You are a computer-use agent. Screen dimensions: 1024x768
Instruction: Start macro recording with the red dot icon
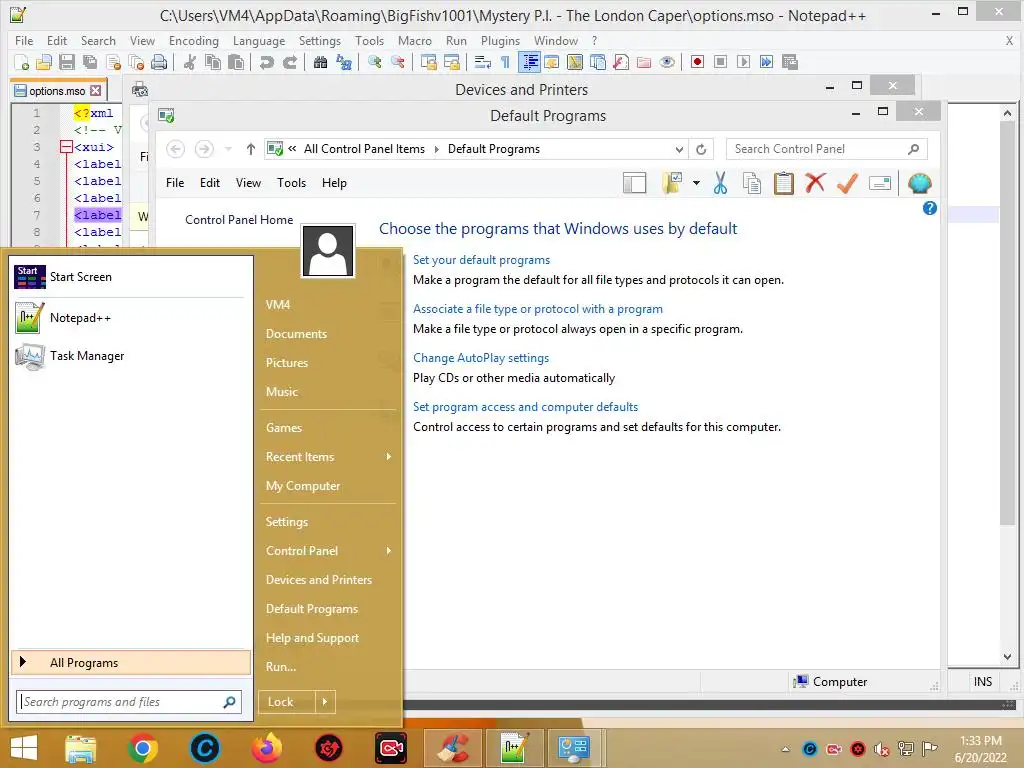tap(697, 62)
